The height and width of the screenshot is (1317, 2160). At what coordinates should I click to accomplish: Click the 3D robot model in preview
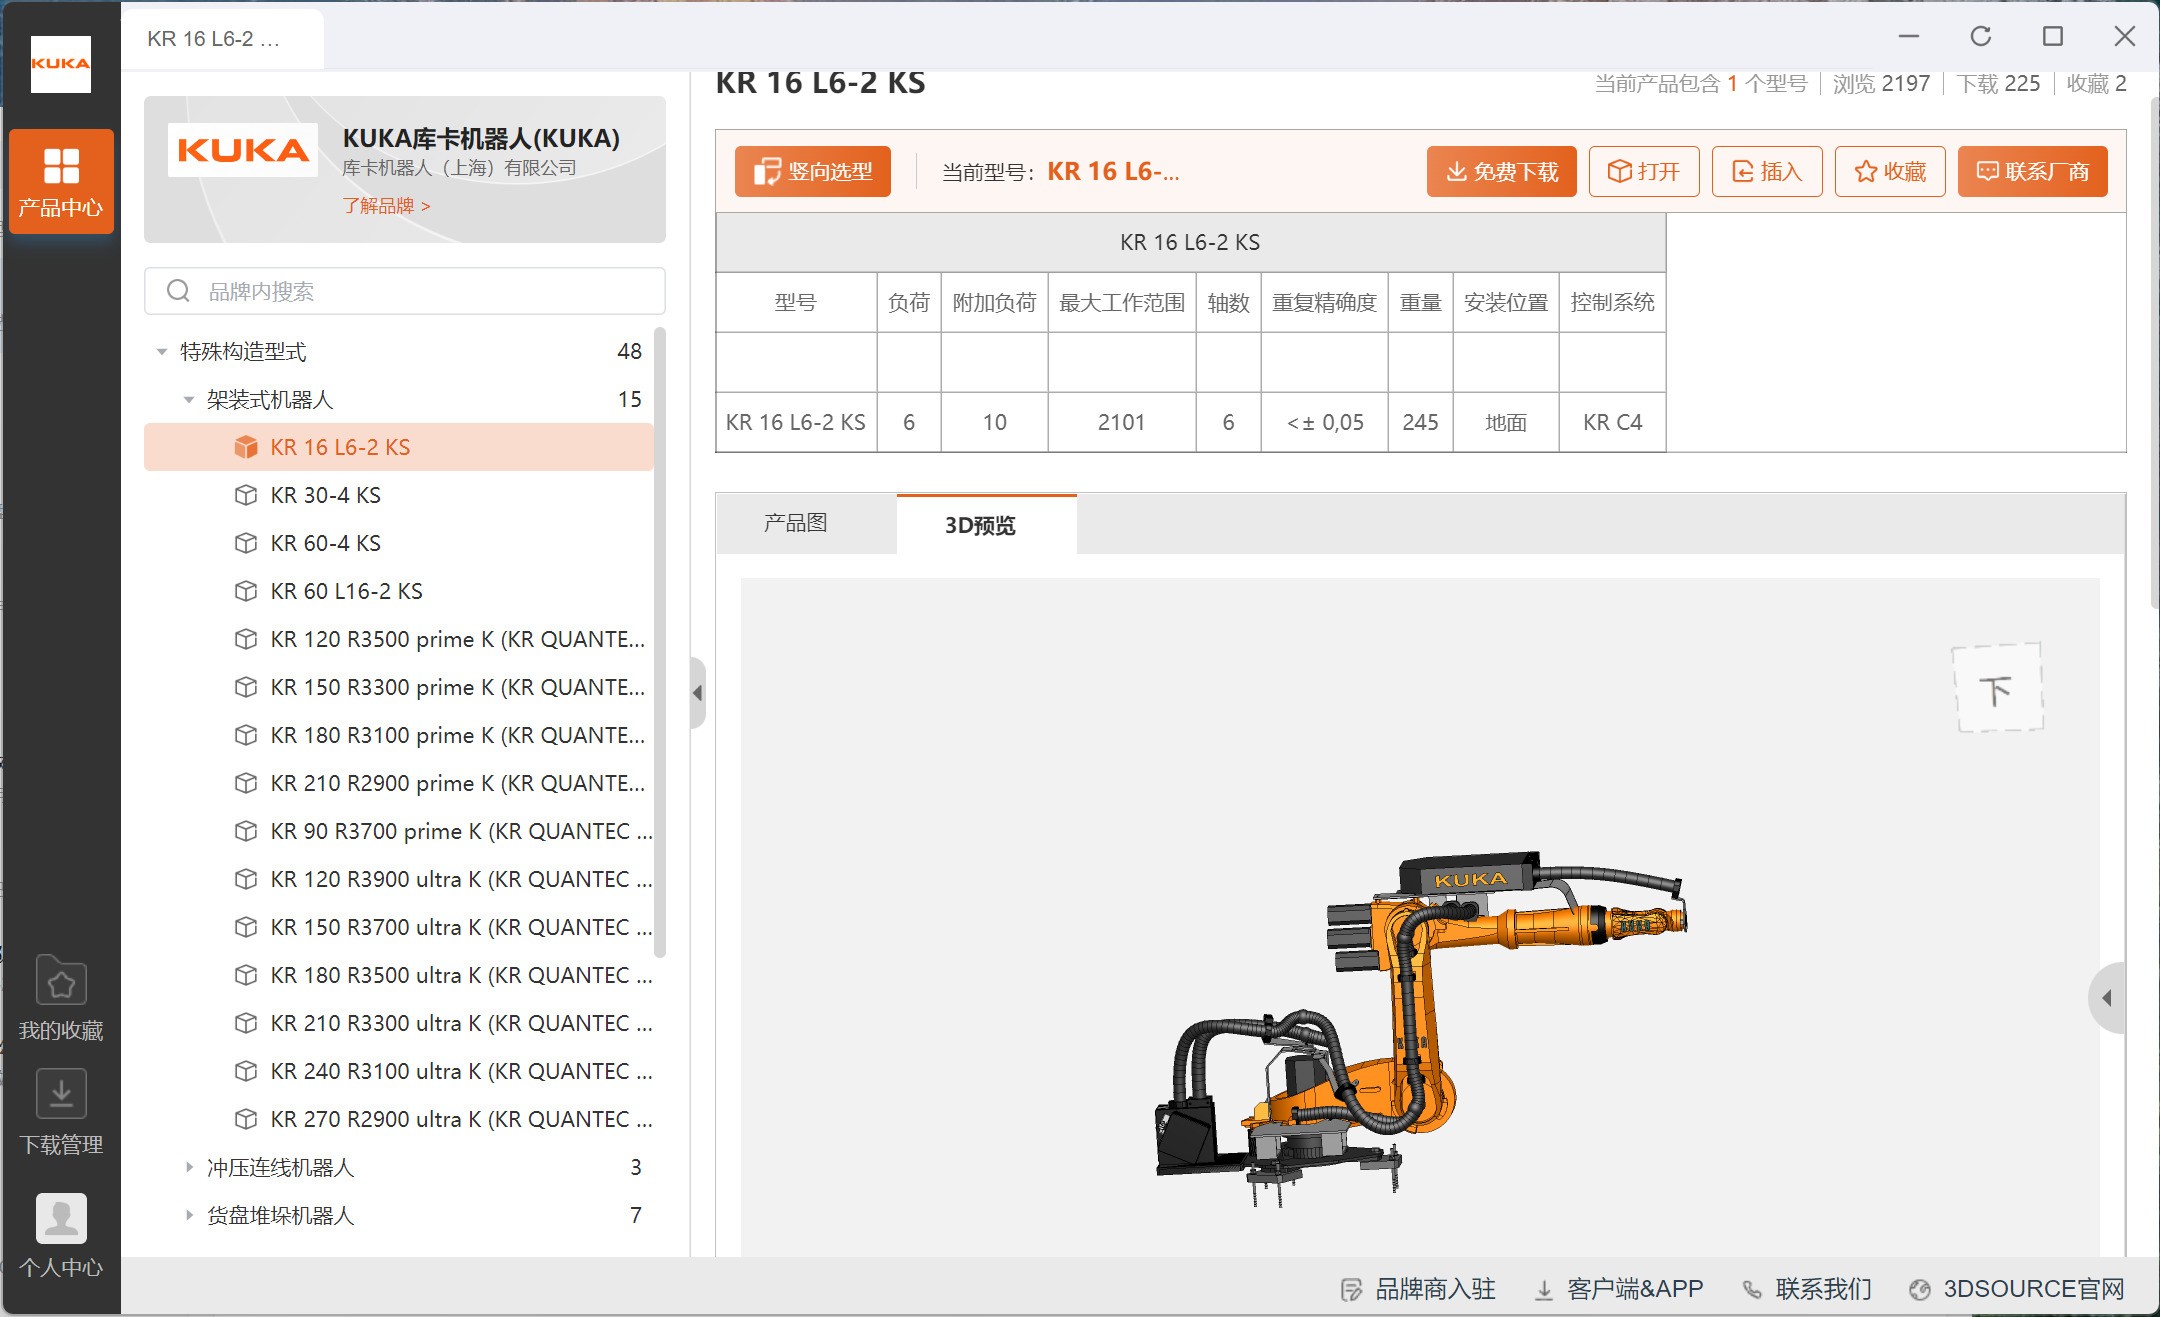(1421, 1030)
